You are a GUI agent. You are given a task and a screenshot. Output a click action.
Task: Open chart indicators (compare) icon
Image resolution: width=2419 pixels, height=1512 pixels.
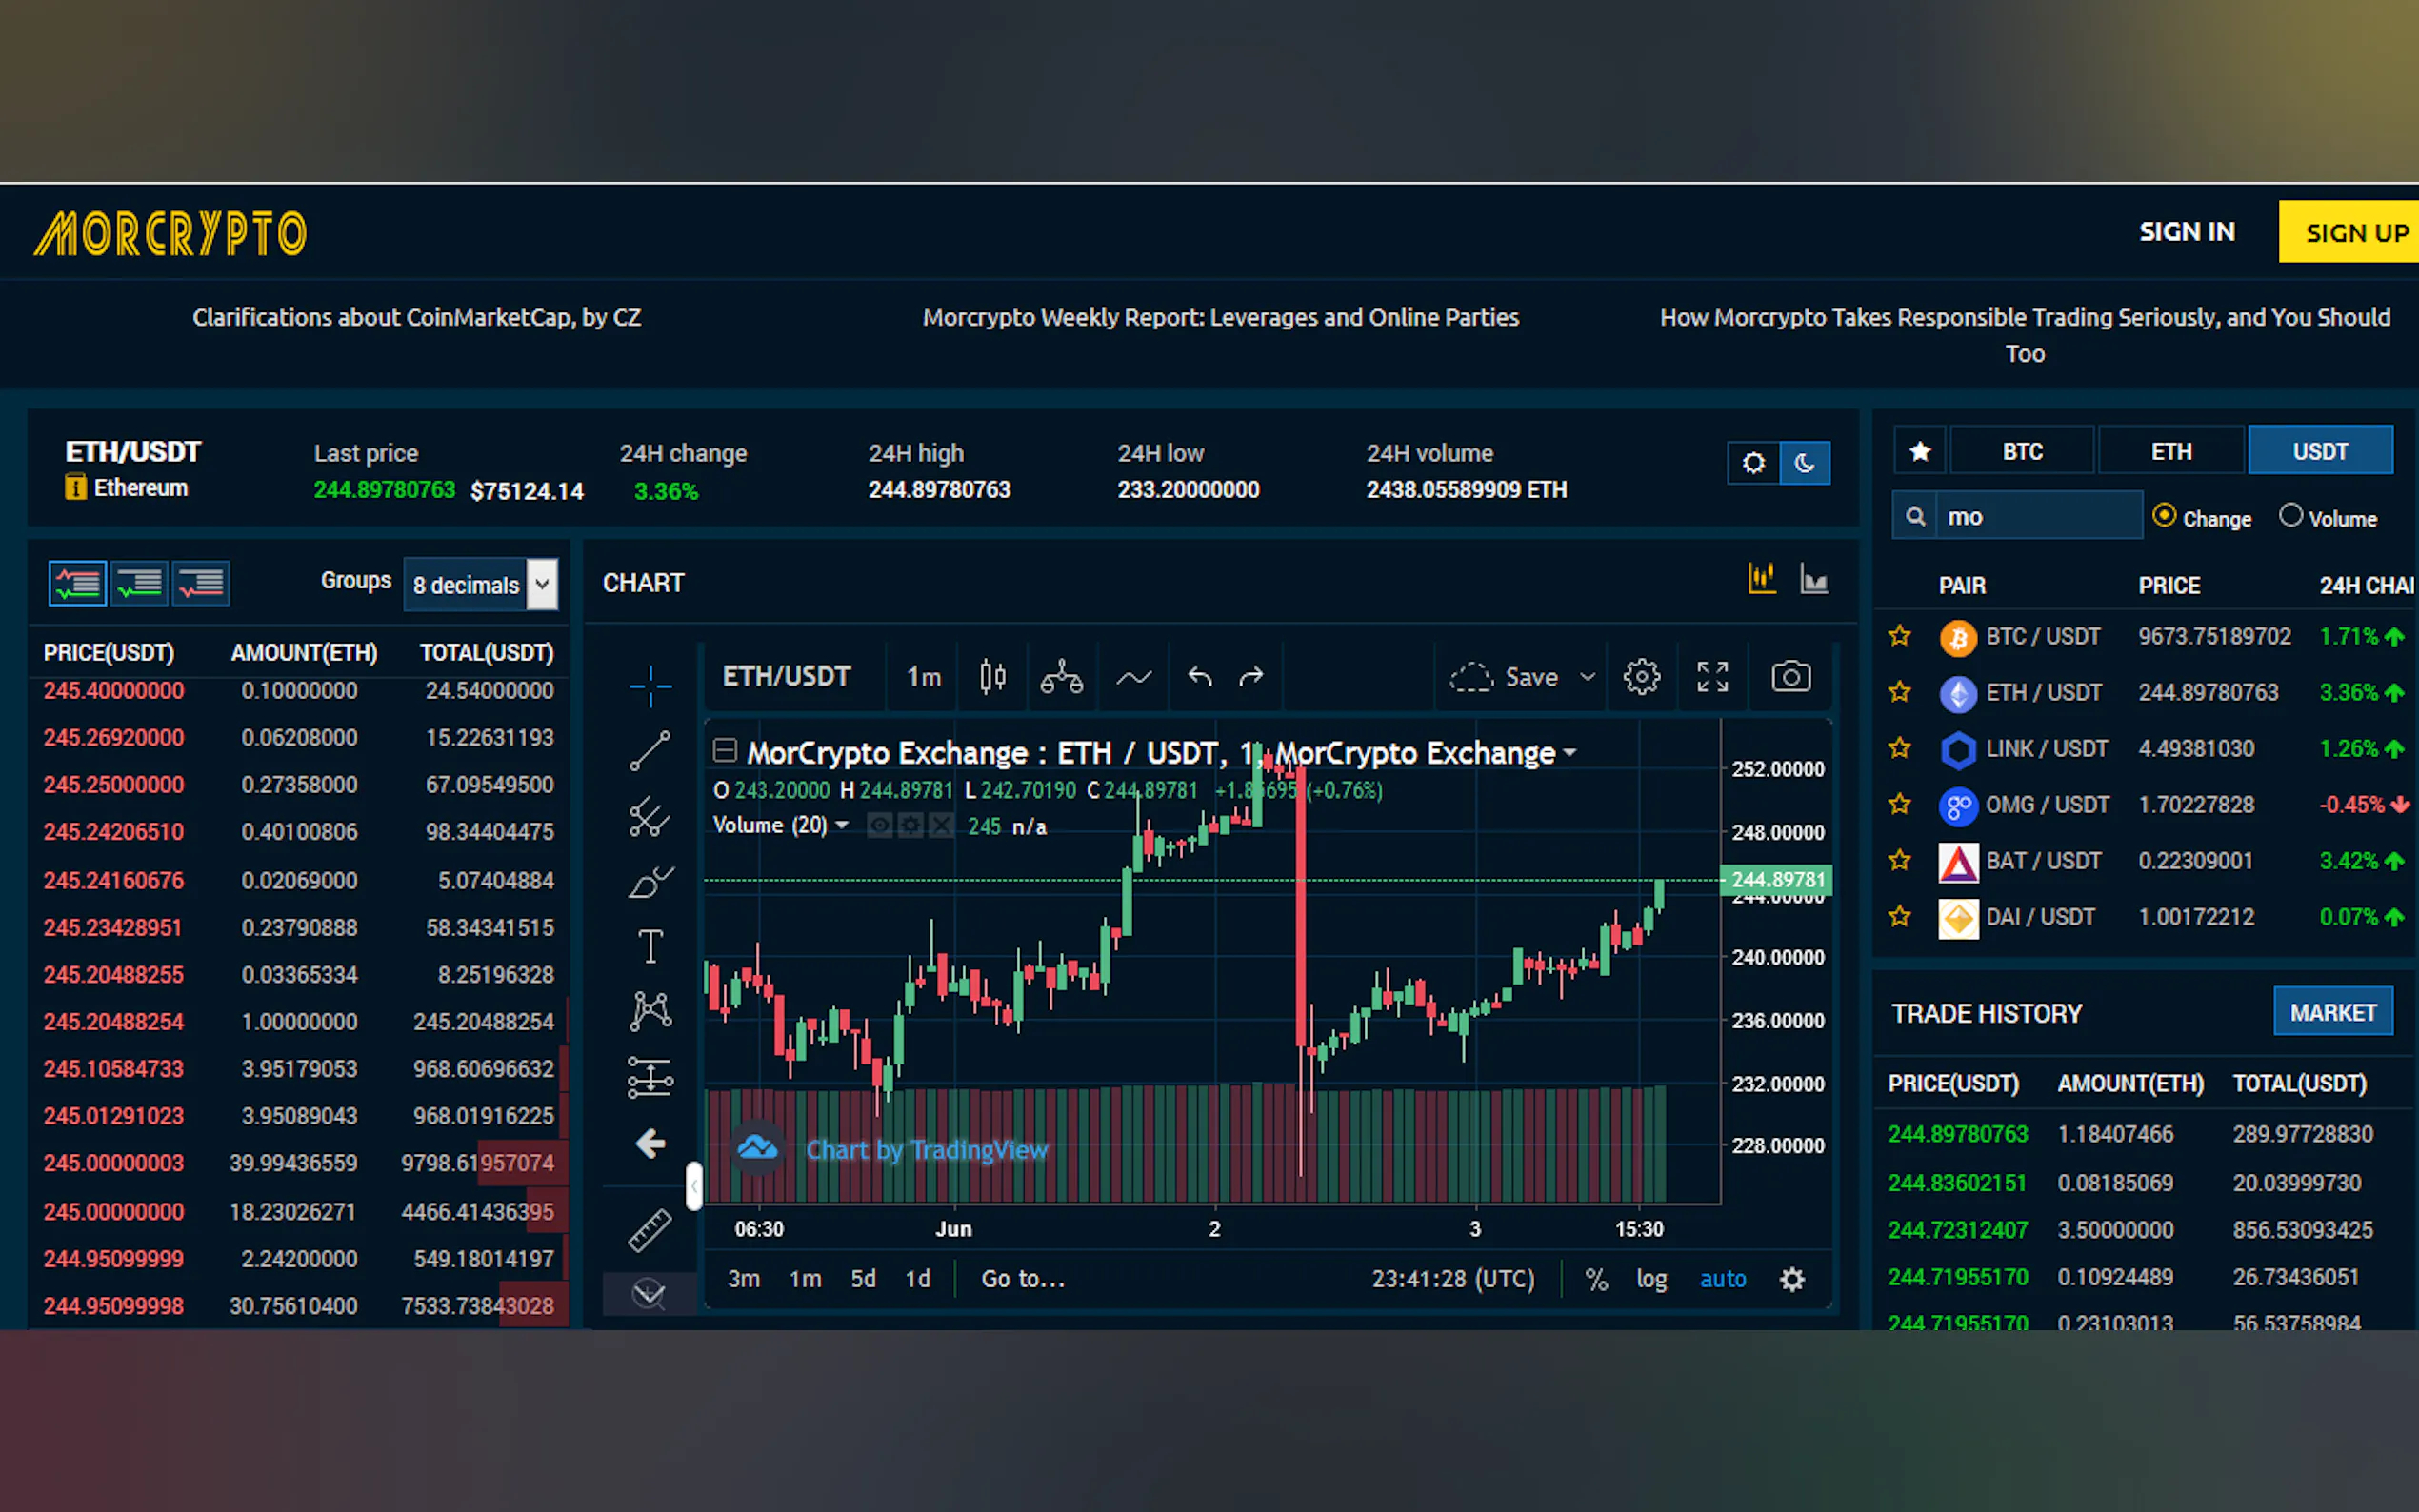coord(1061,677)
